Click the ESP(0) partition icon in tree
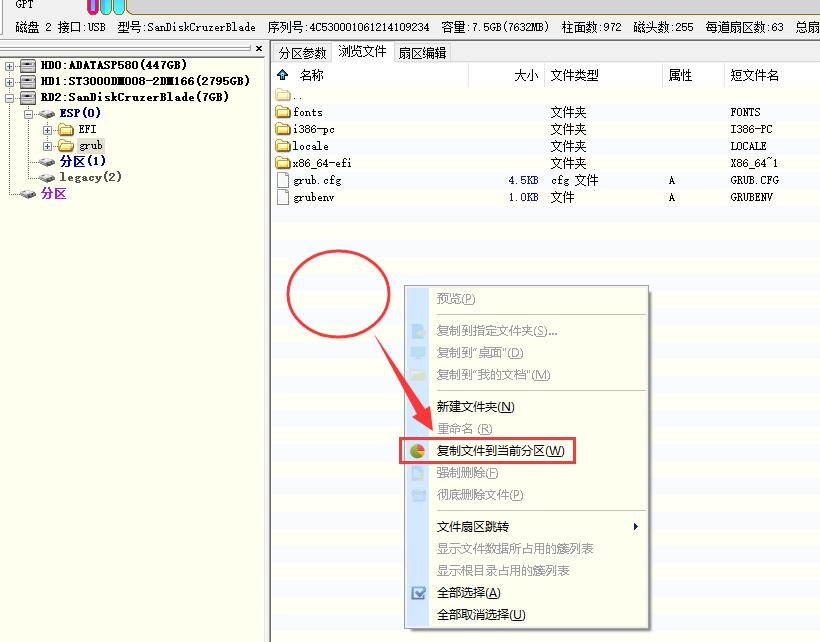 (x=46, y=114)
